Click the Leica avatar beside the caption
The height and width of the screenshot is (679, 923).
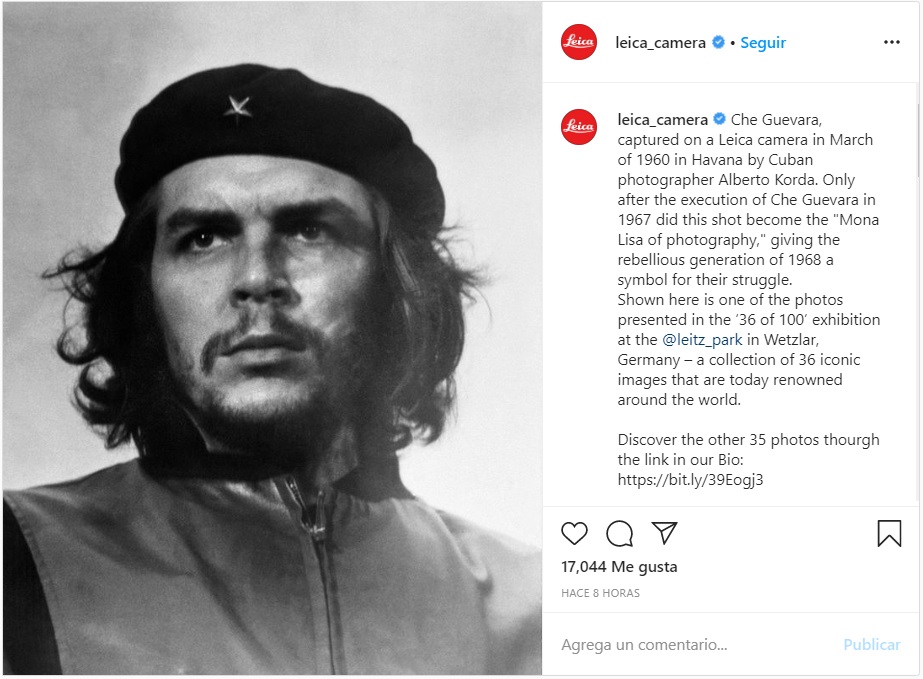pos(579,126)
